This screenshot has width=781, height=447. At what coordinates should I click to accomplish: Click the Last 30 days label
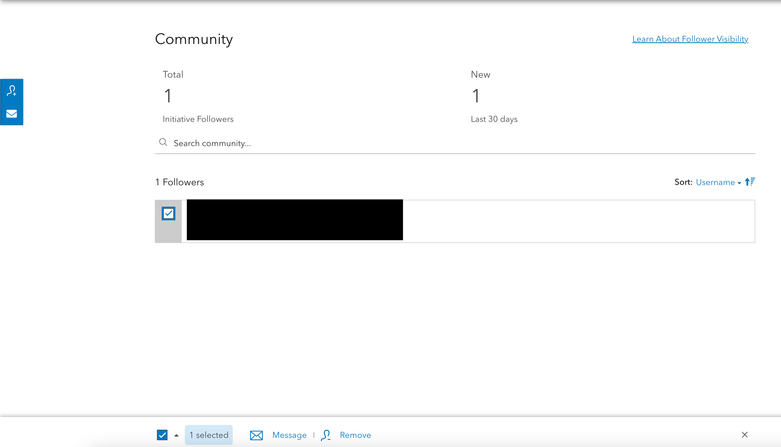point(494,119)
